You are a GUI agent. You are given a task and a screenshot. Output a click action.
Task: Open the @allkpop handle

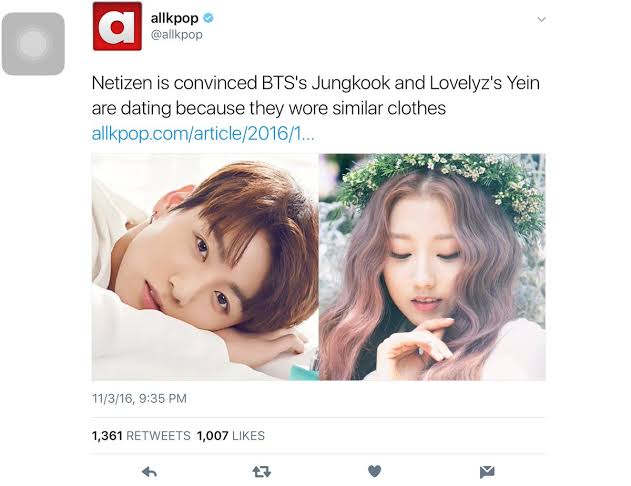176,35
